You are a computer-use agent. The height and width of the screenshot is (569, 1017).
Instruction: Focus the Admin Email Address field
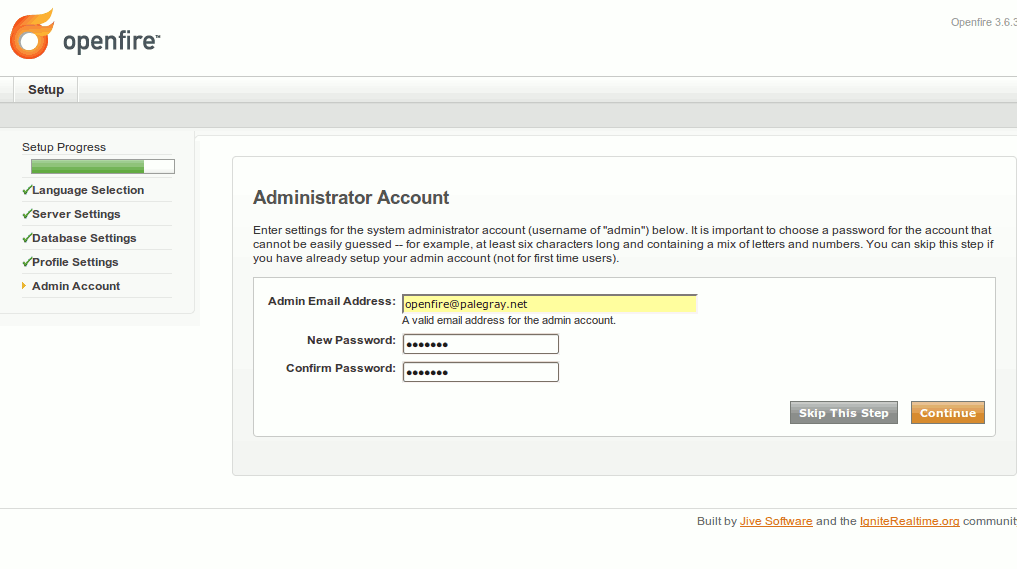click(549, 304)
